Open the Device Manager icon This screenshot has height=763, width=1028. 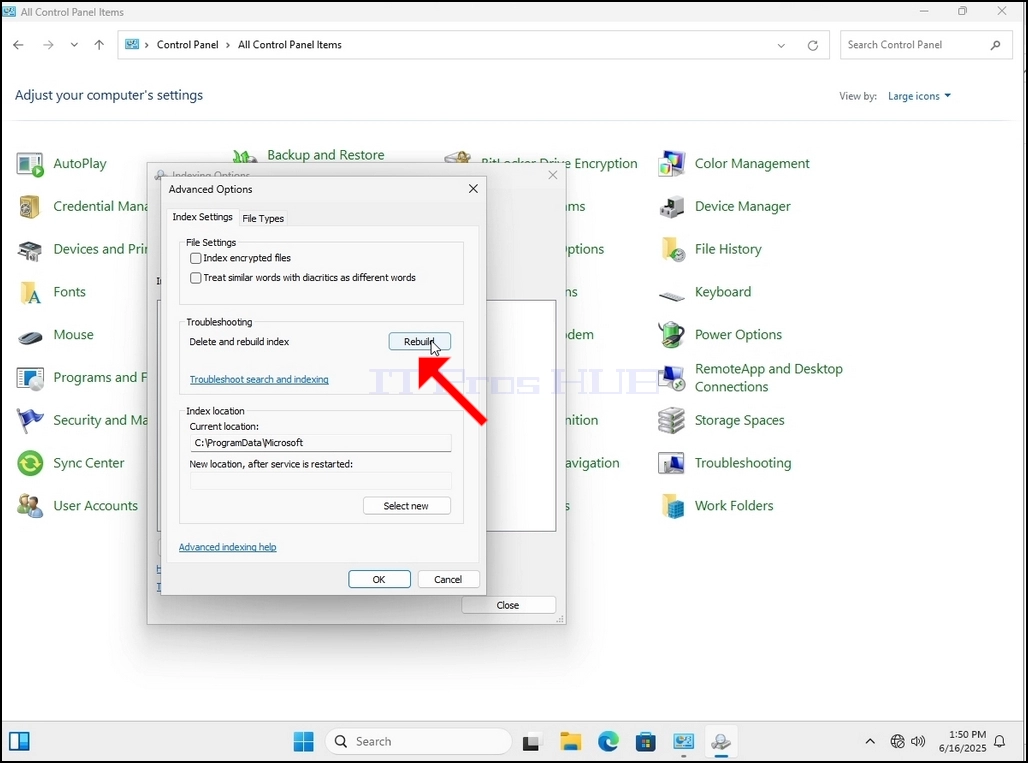pos(671,206)
